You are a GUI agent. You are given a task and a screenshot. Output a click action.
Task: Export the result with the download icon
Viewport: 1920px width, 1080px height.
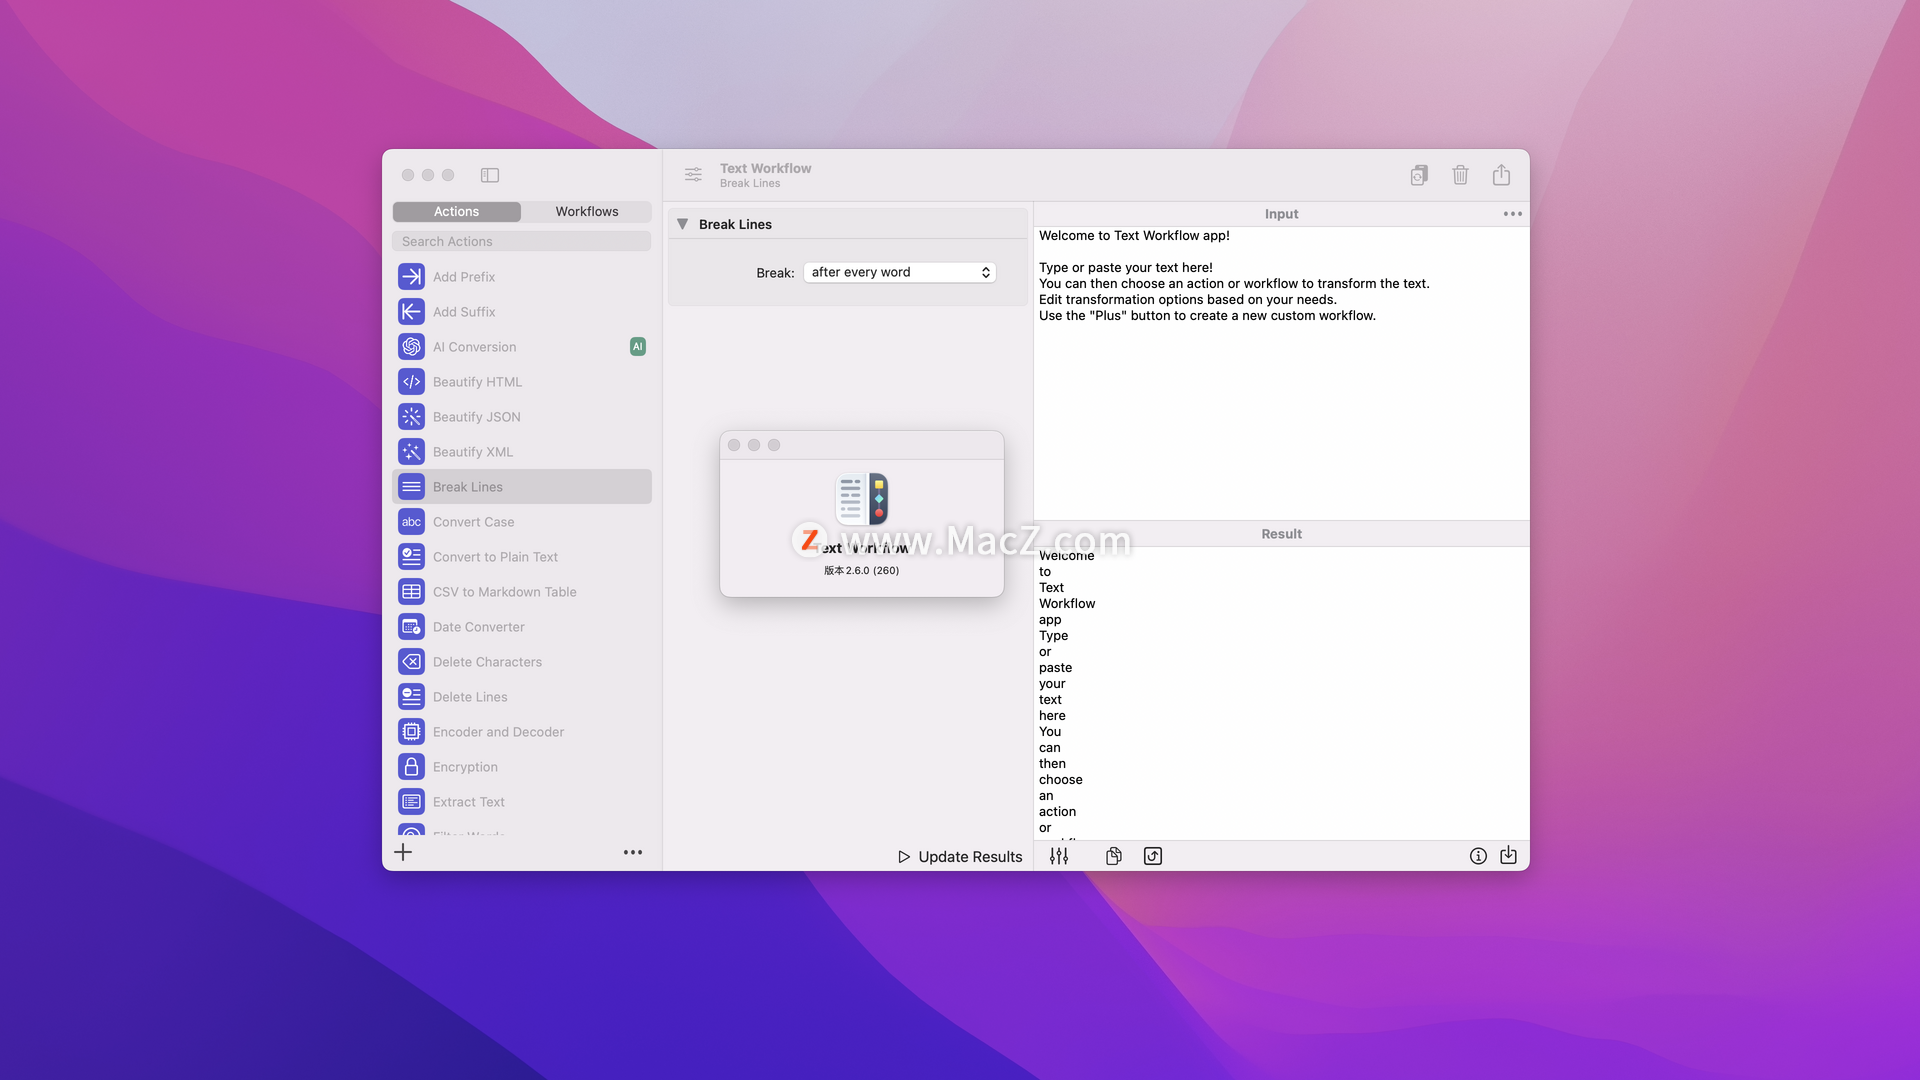tap(1509, 856)
